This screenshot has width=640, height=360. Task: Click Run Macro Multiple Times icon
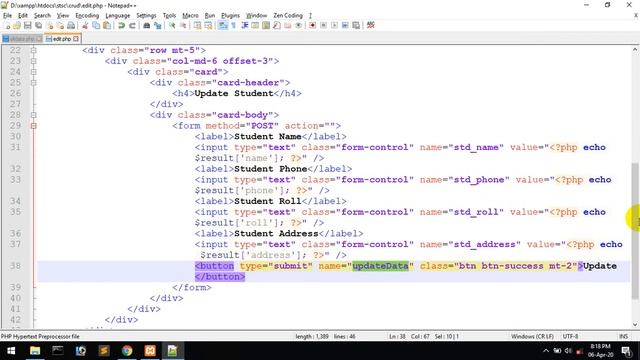(x=345, y=25)
